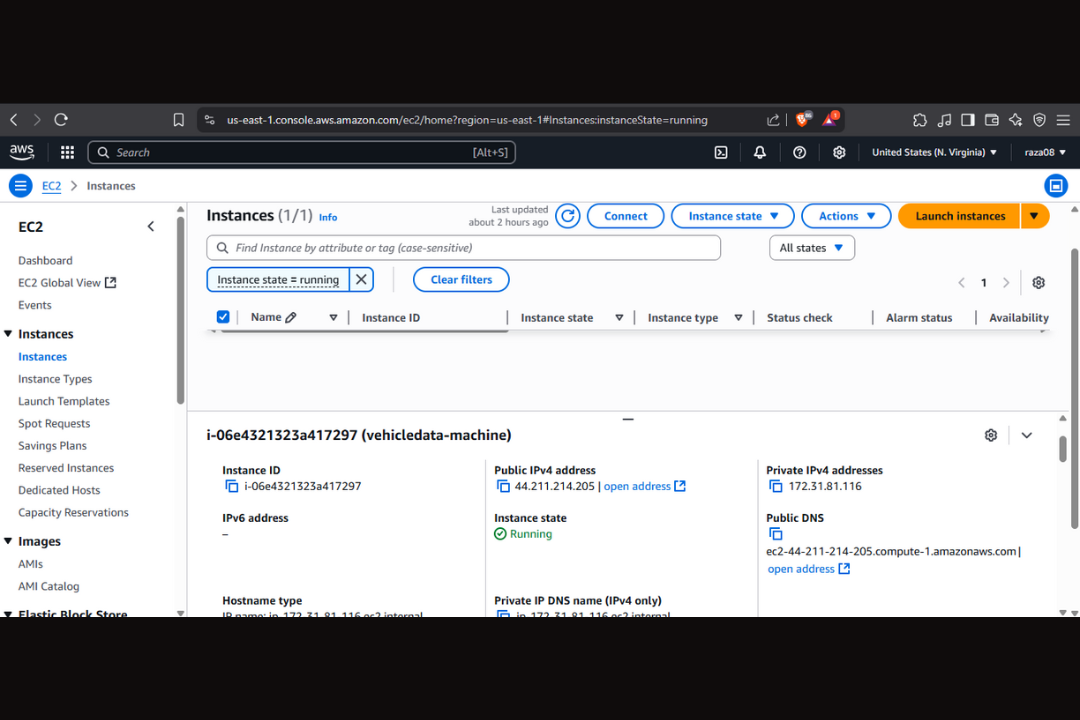Click the notifications bell icon
The width and height of the screenshot is (1080, 720).
click(760, 153)
